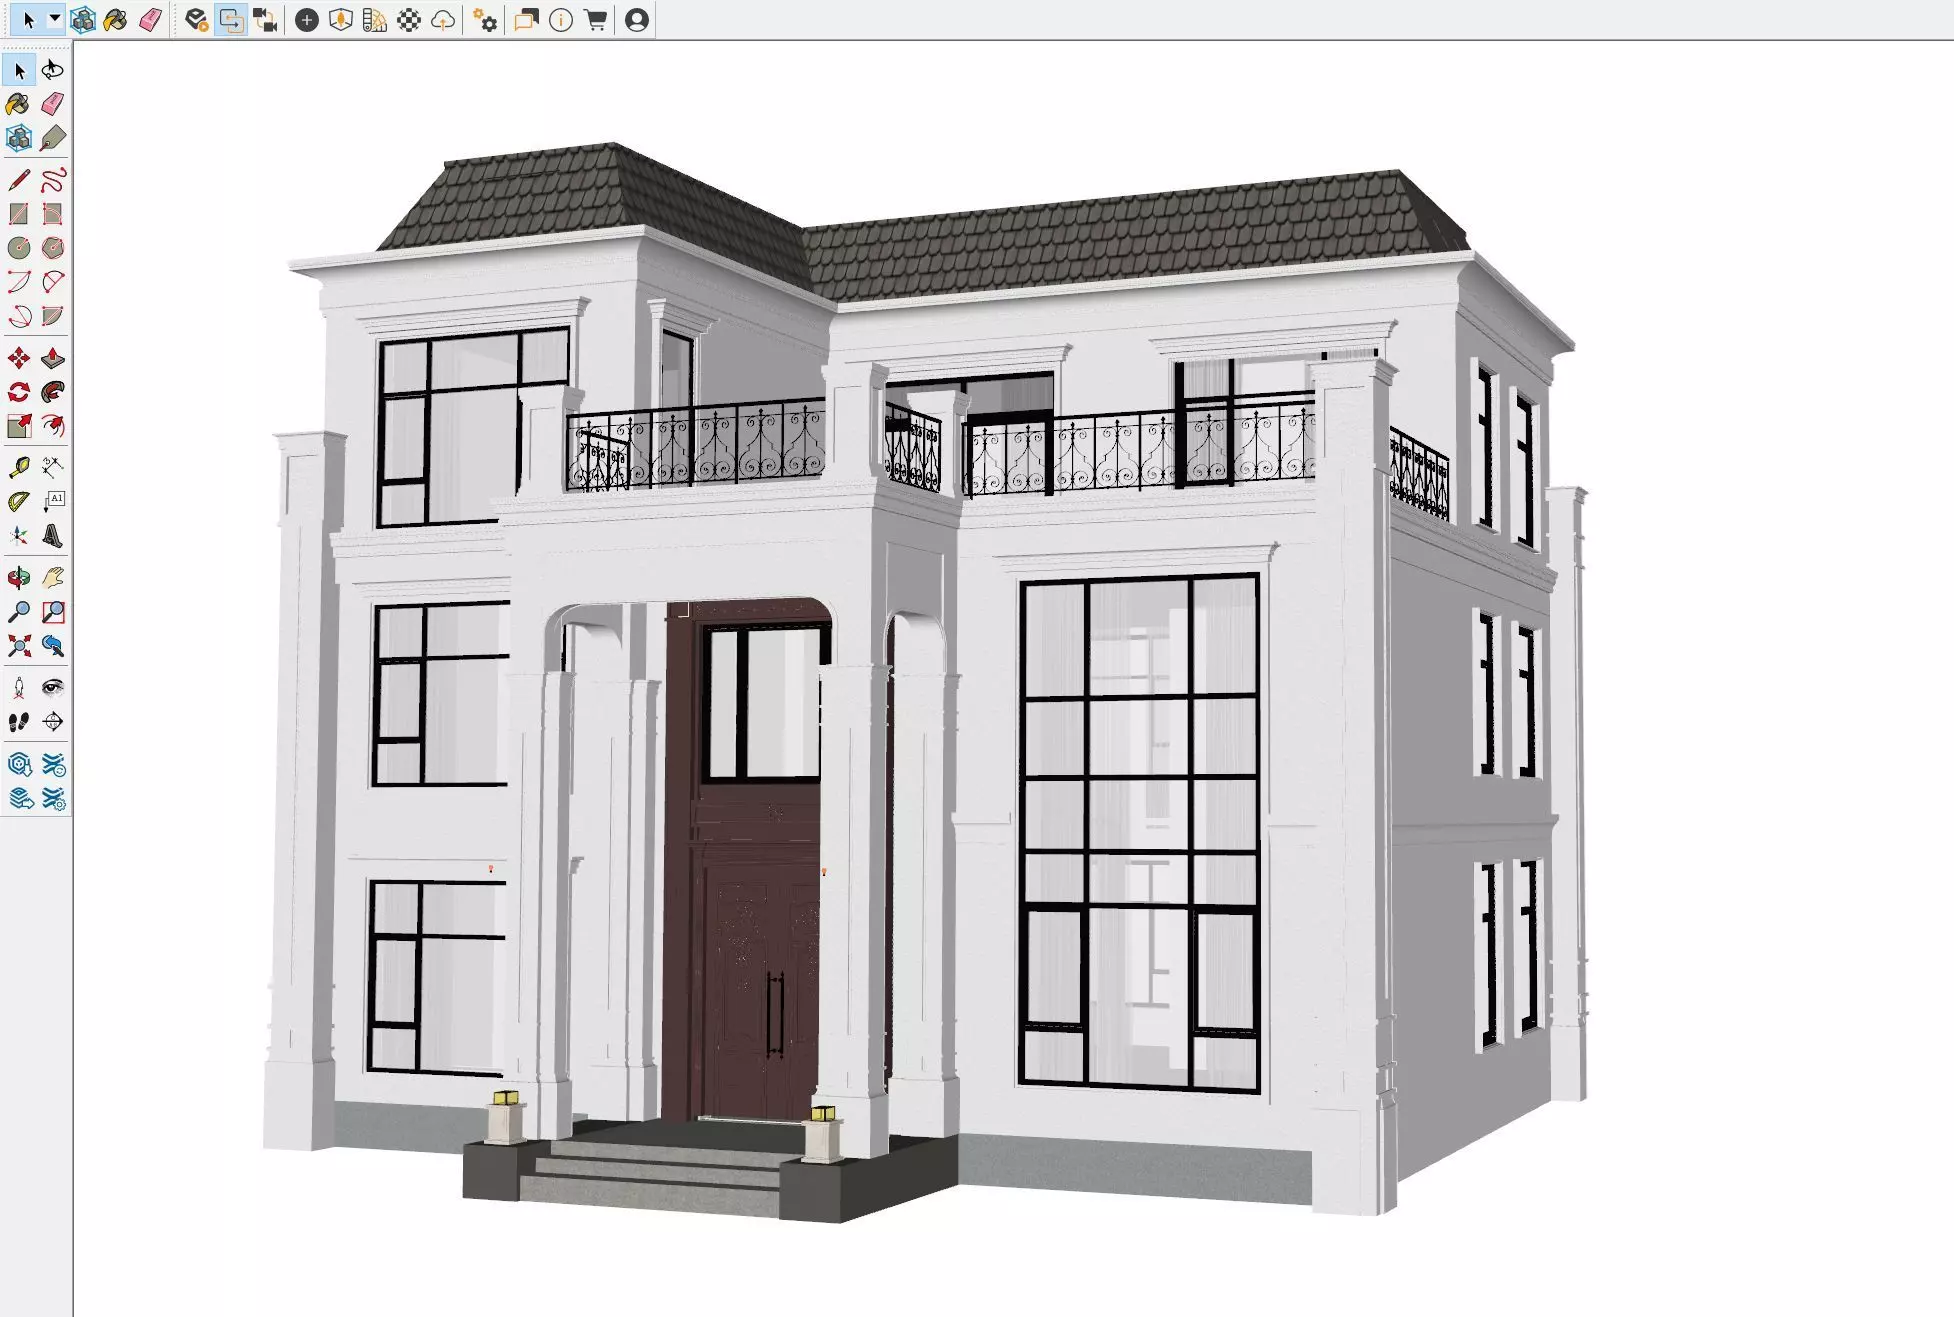Image resolution: width=1954 pixels, height=1317 pixels.
Task: Select the Section Plane tool
Action: pyautogui.click(x=53, y=722)
